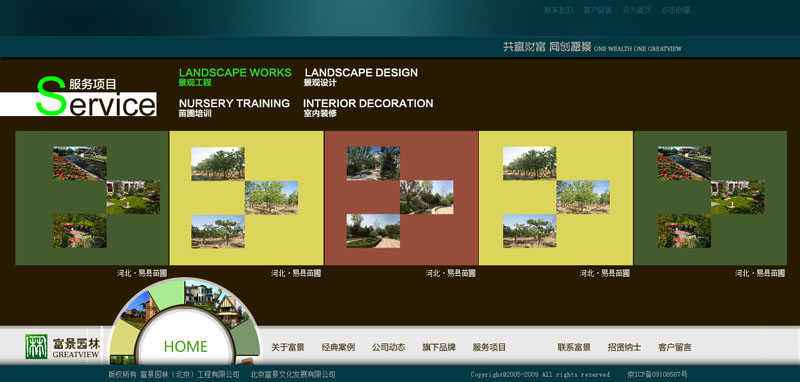Follow the 招贤纳士 link in the bottom bar
This screenshot has height=382, width=800.
pos(624,347)
